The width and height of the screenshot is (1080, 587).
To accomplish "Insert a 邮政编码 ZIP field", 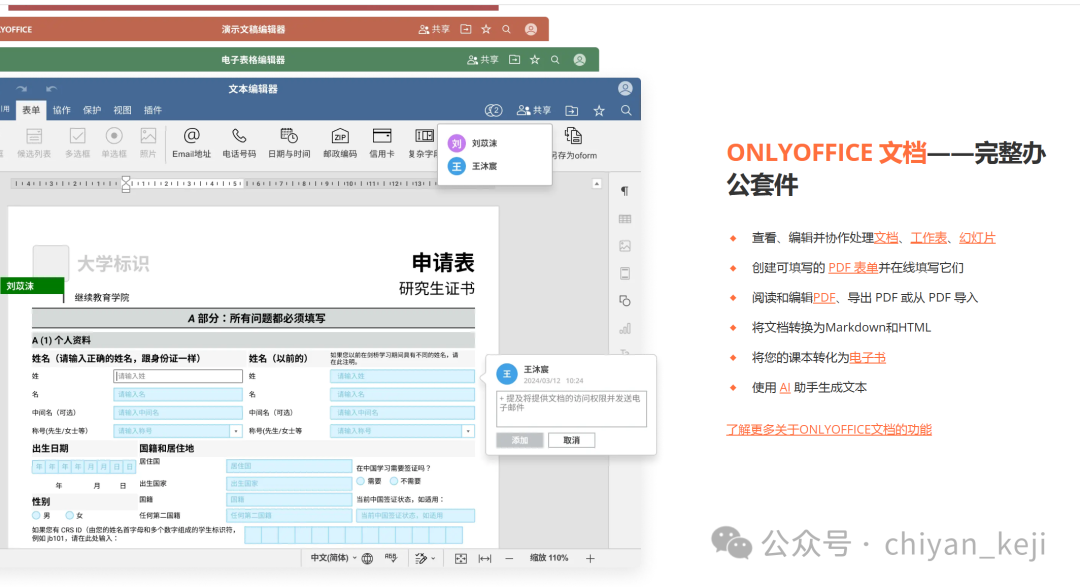I will coord(340,142).
